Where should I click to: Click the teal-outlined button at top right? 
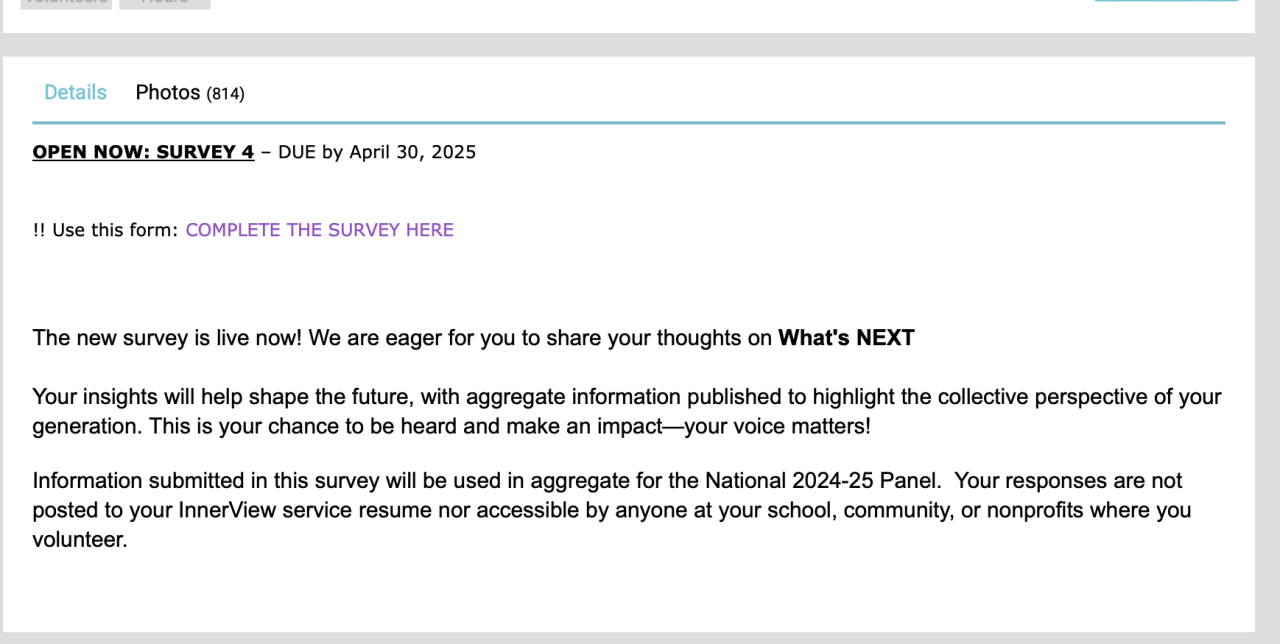(x=1165, y=2)
